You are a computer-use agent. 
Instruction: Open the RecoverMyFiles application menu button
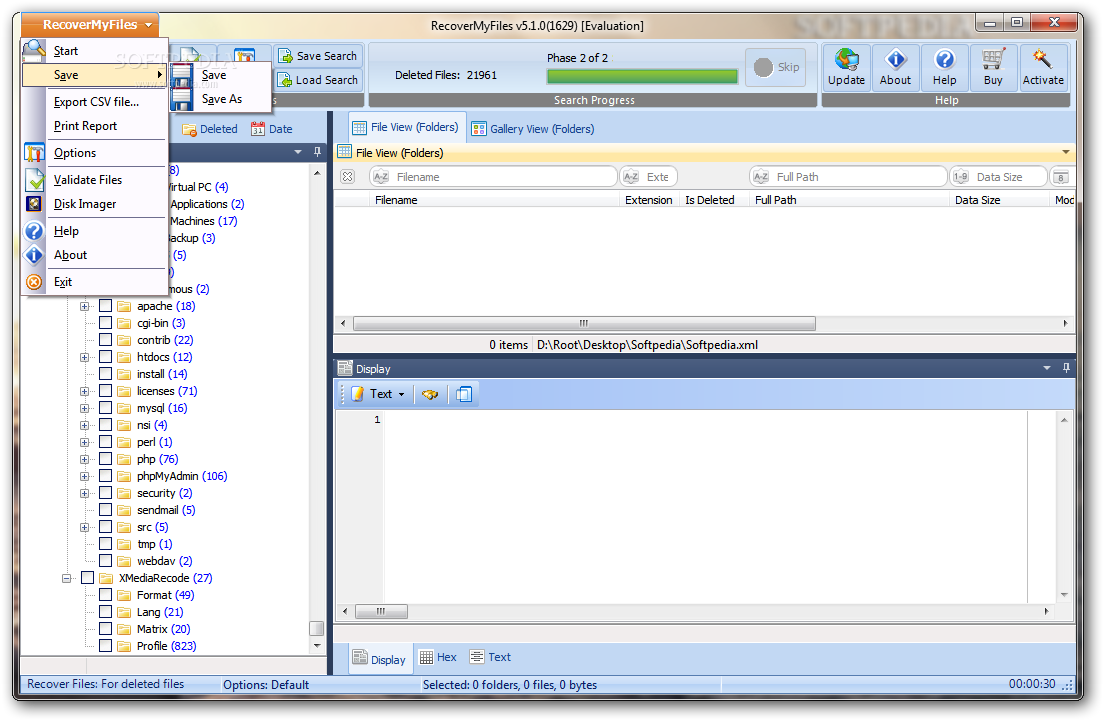pos(90,25)
